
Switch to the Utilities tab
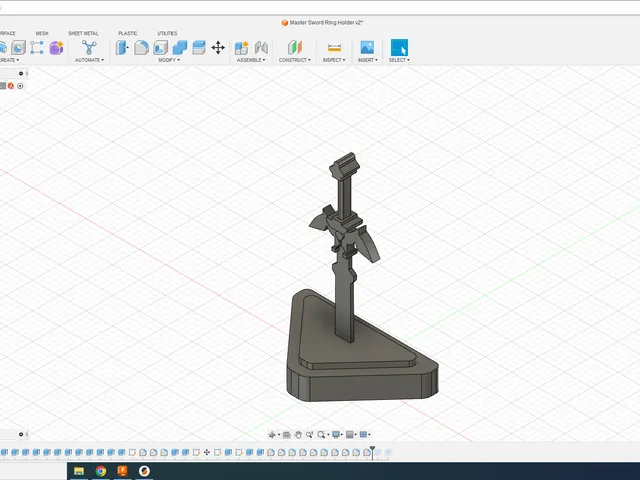167,33
